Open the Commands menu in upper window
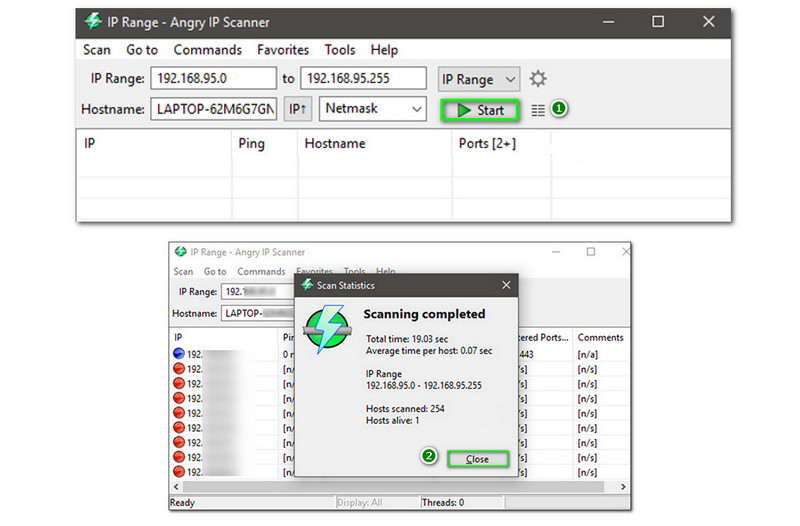Screen dimensions: 800x526 [x=207, y=50]
